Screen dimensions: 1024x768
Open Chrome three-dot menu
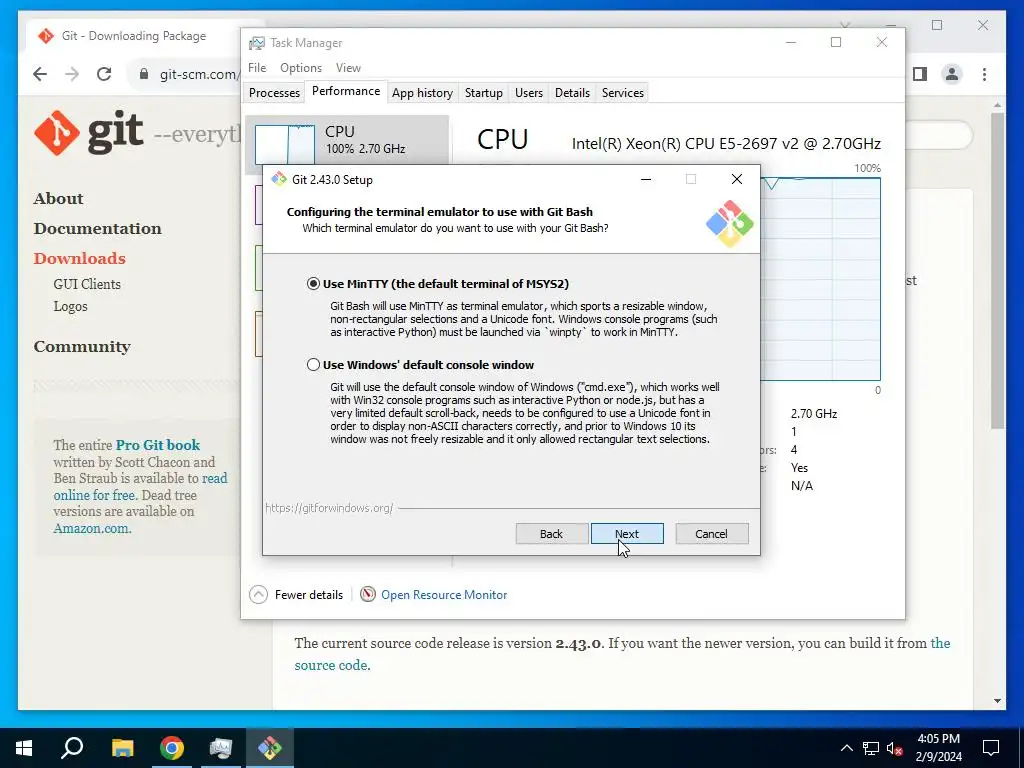pyautogui.click(x=984, y=74)
